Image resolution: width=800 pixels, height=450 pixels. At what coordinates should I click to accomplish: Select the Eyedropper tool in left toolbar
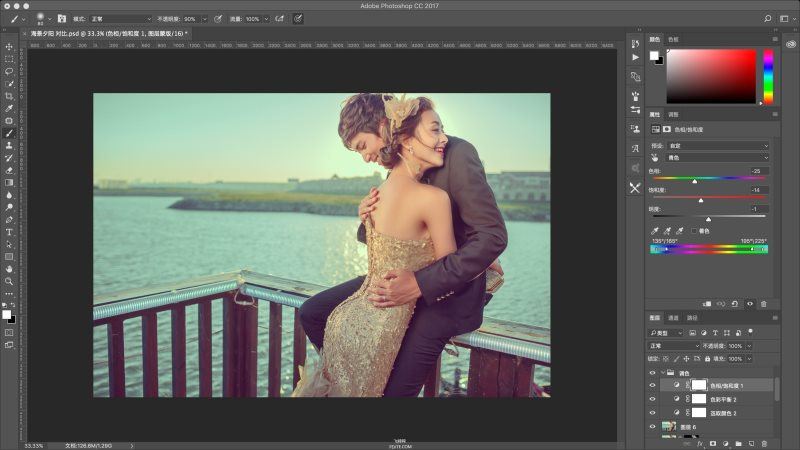coord(9,108)
